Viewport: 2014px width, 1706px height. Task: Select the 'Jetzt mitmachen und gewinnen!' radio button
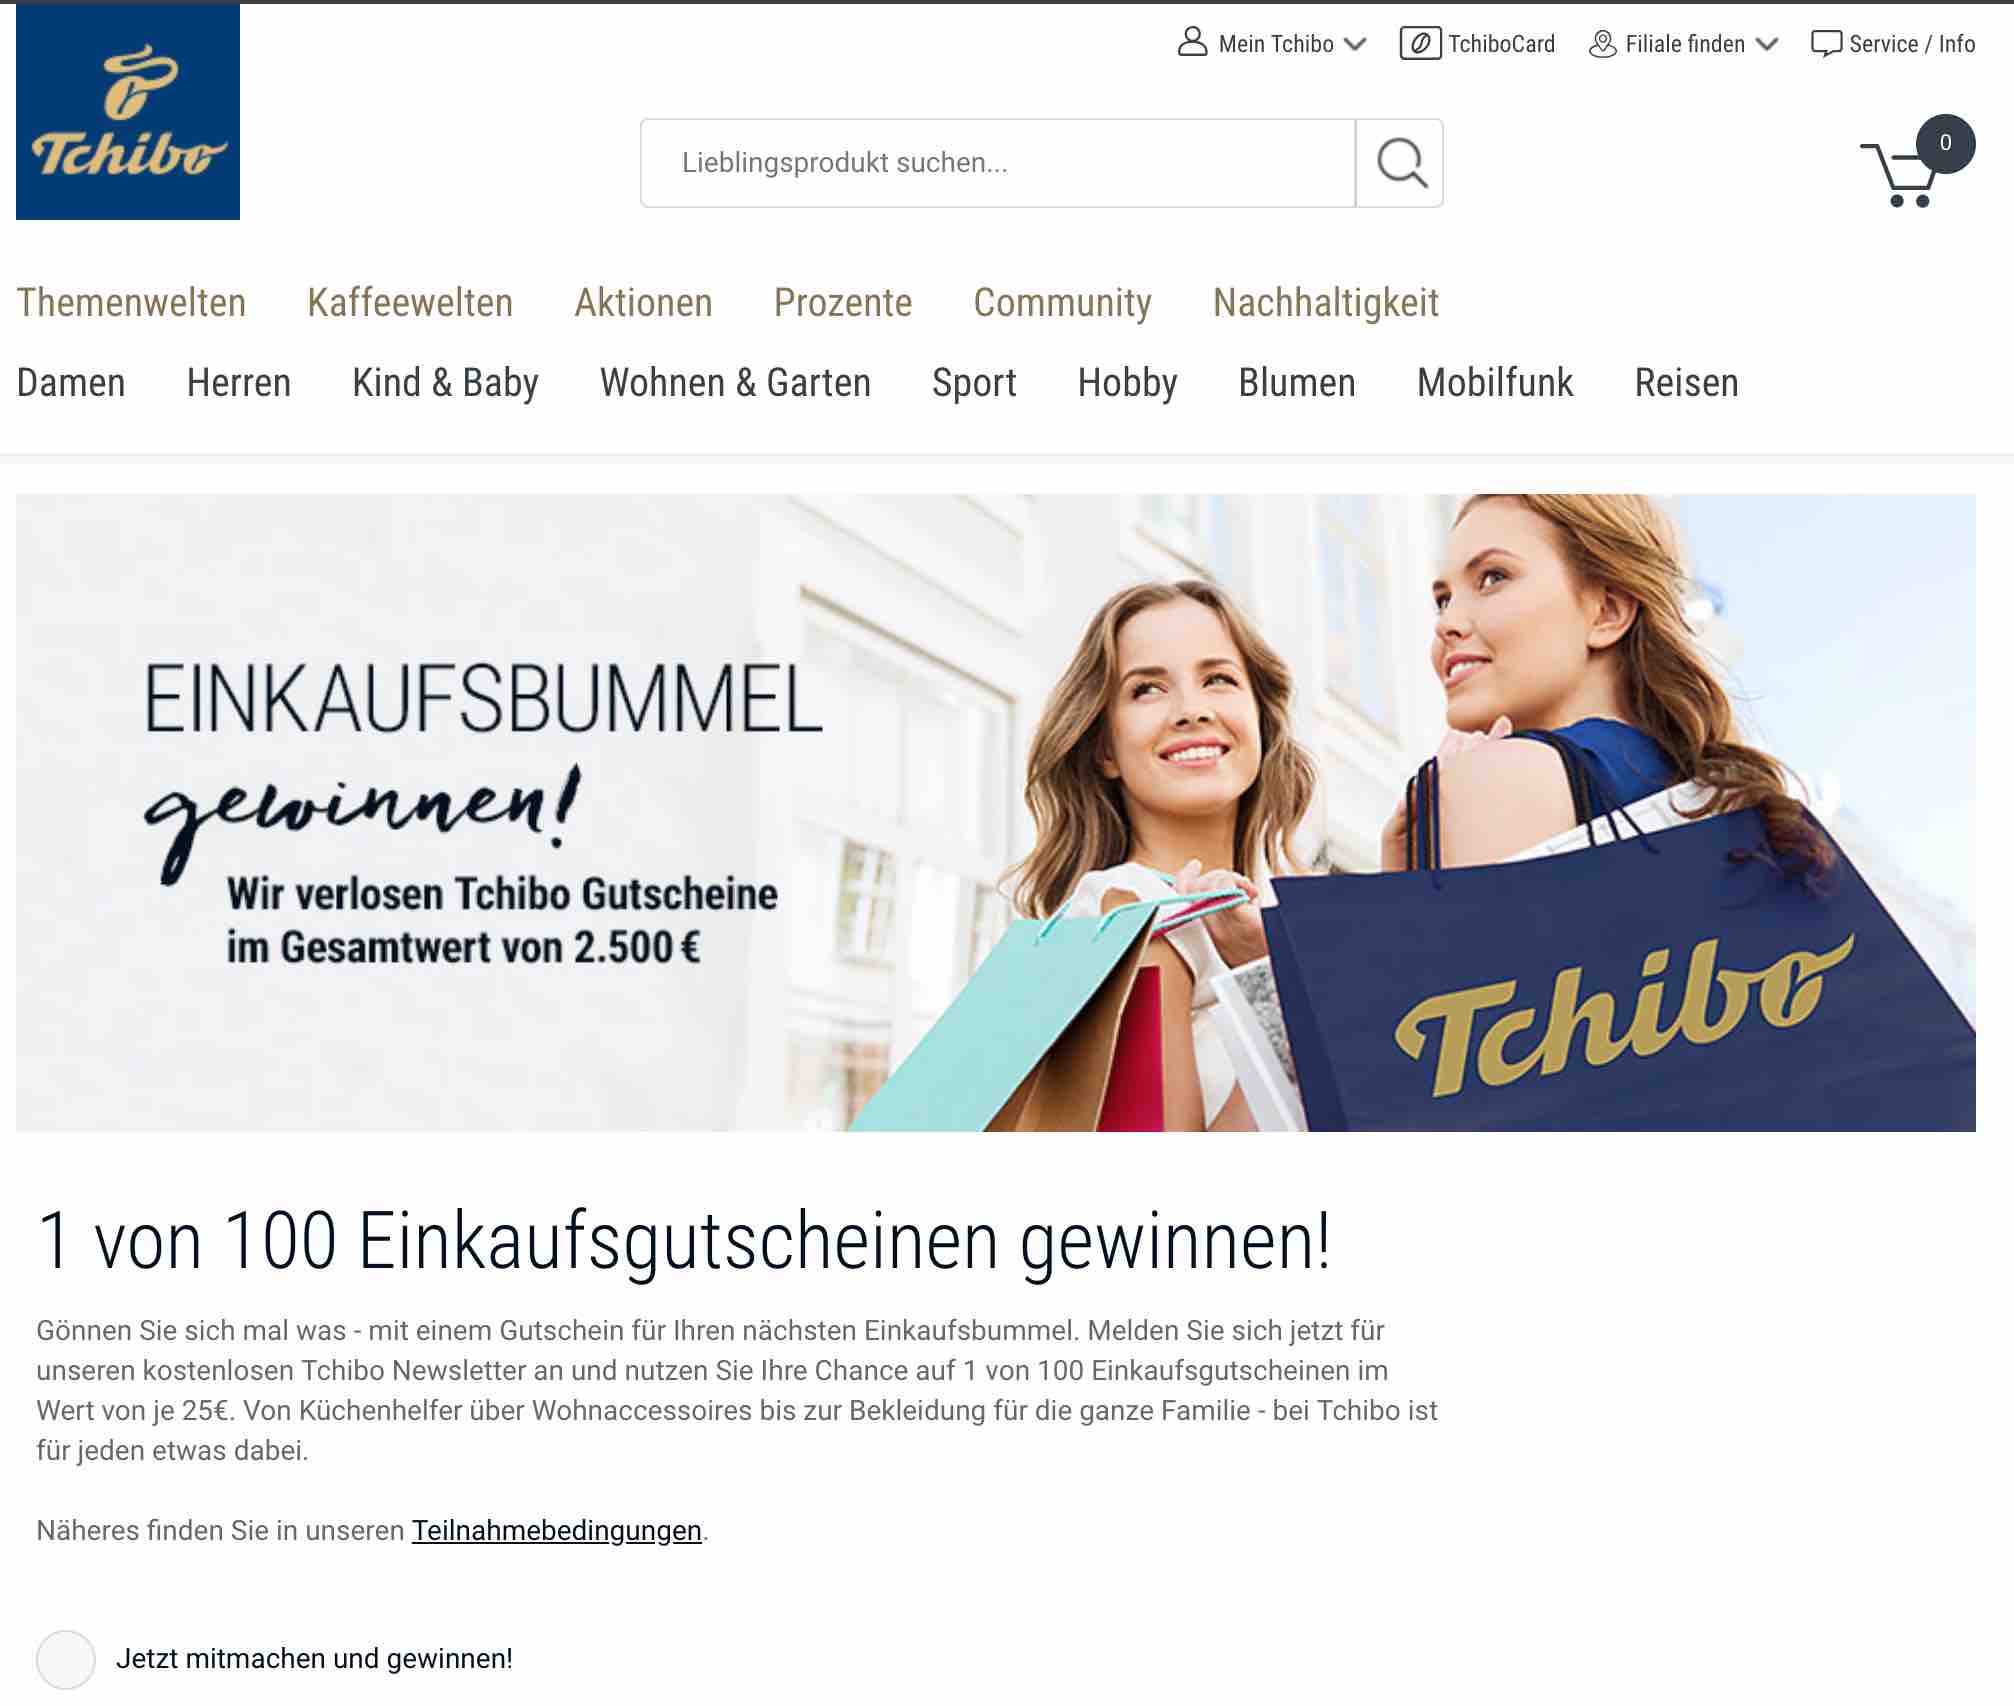tap(66, 1659)
